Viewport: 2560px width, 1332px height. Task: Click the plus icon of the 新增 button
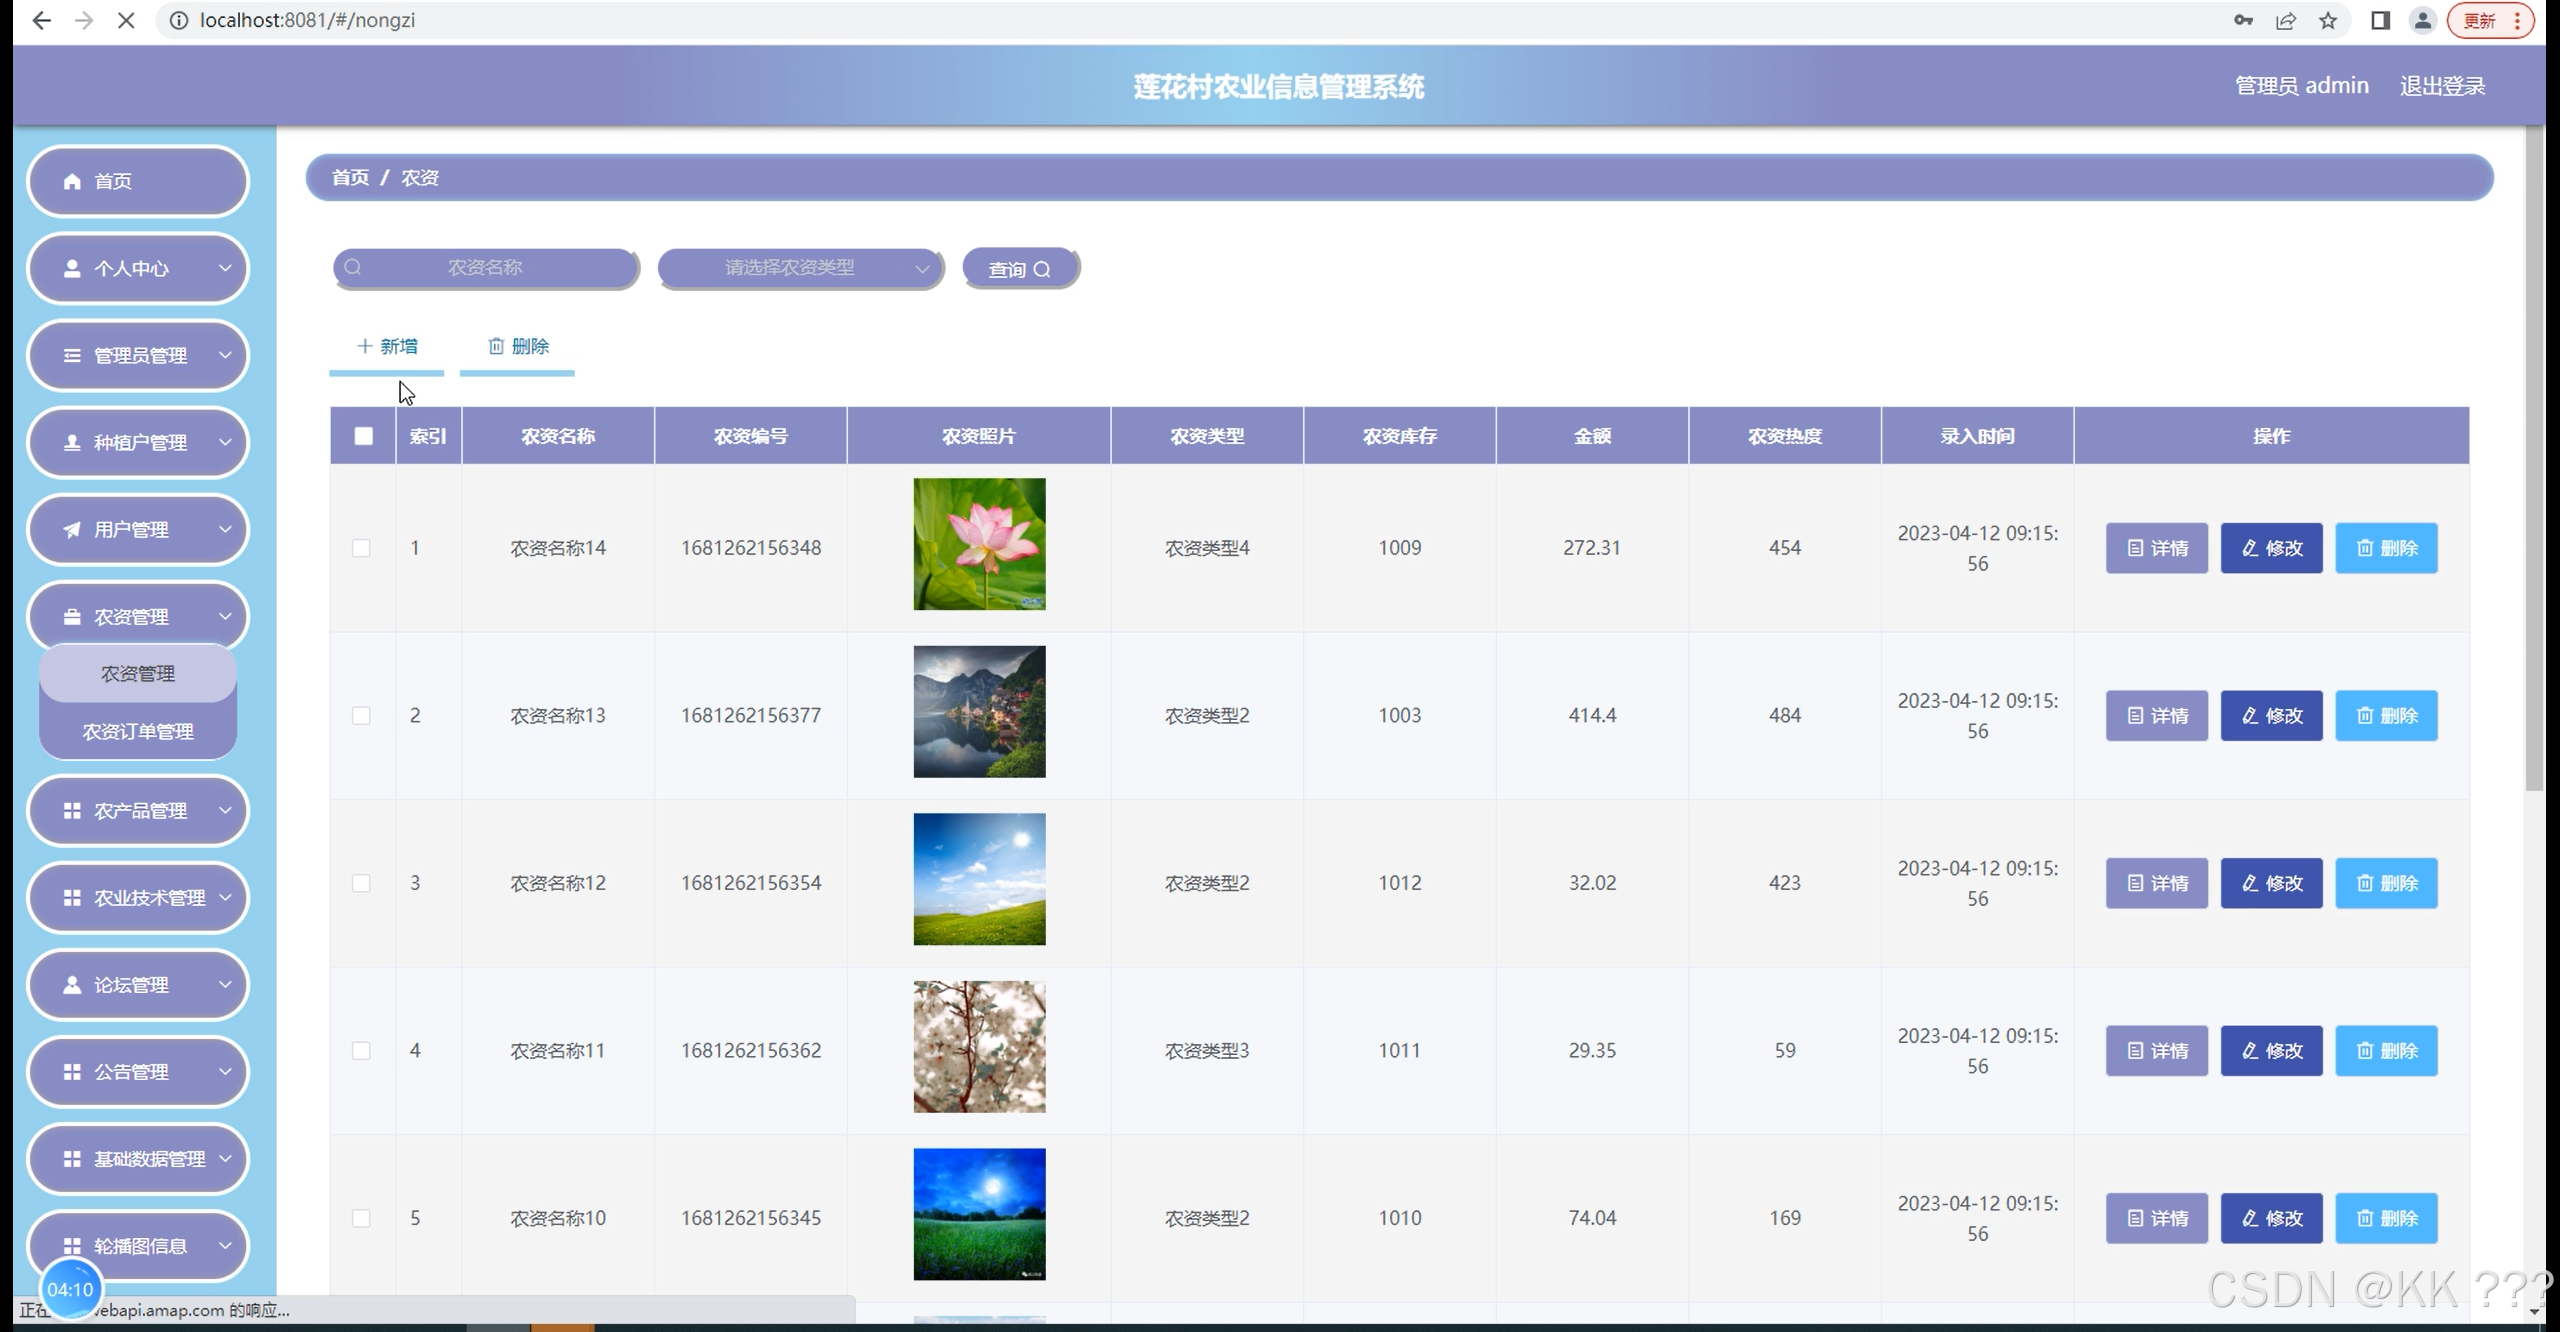tap(364, 346)
